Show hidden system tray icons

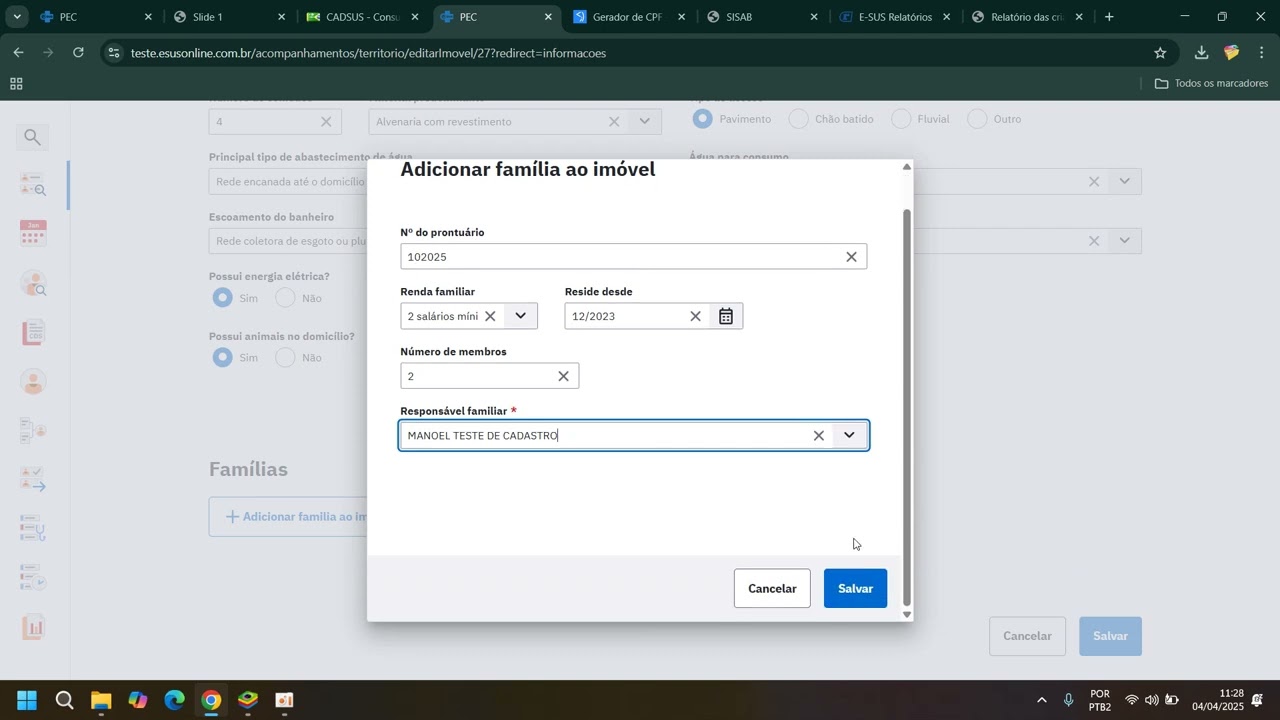click(1042, 700)
